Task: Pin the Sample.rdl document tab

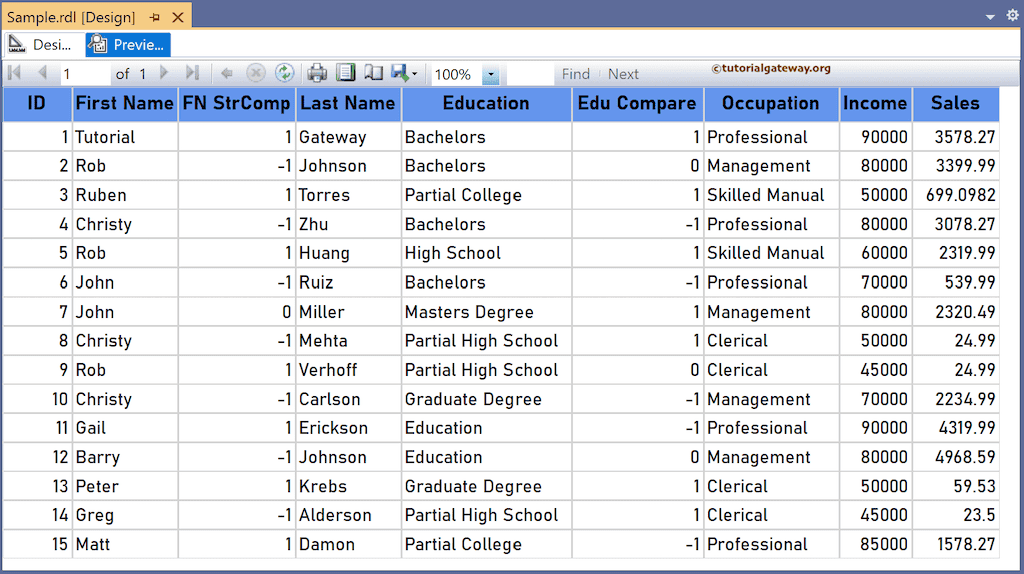Action: click(155, 18)
